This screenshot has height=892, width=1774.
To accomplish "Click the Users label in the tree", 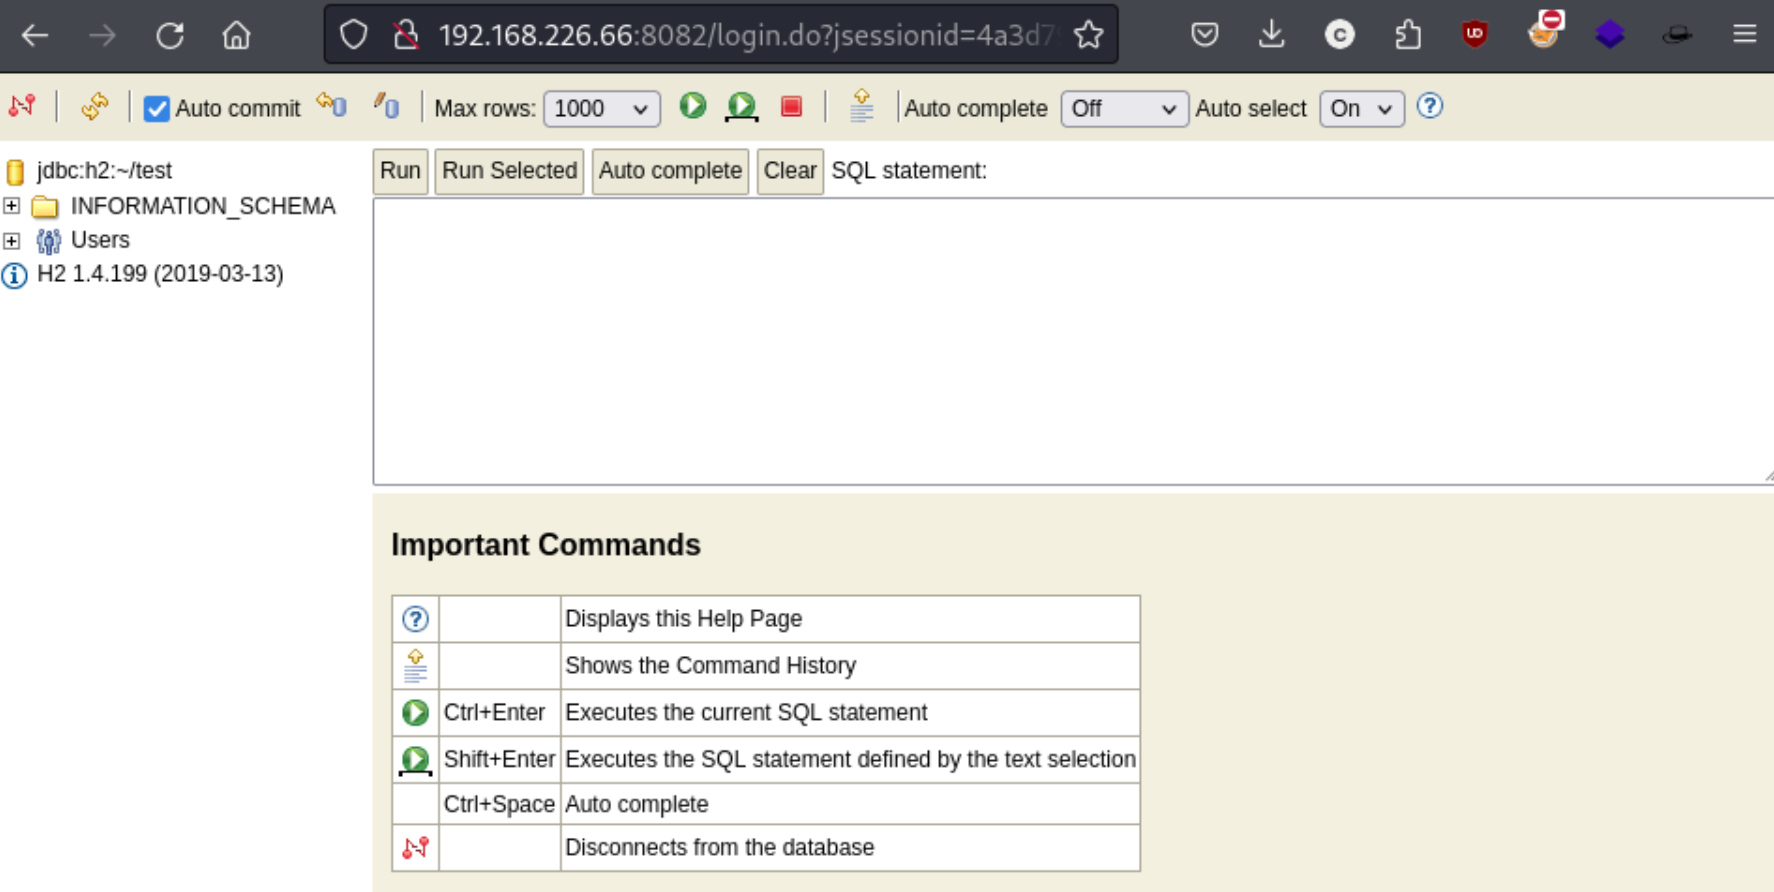I will point(100,240).
